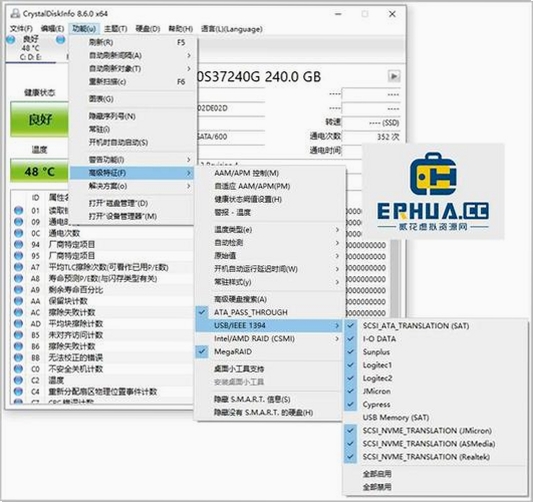This screenshot has height=502, width=533.
Task: Click the status orb for attribute A7
Action: [18, 267]
